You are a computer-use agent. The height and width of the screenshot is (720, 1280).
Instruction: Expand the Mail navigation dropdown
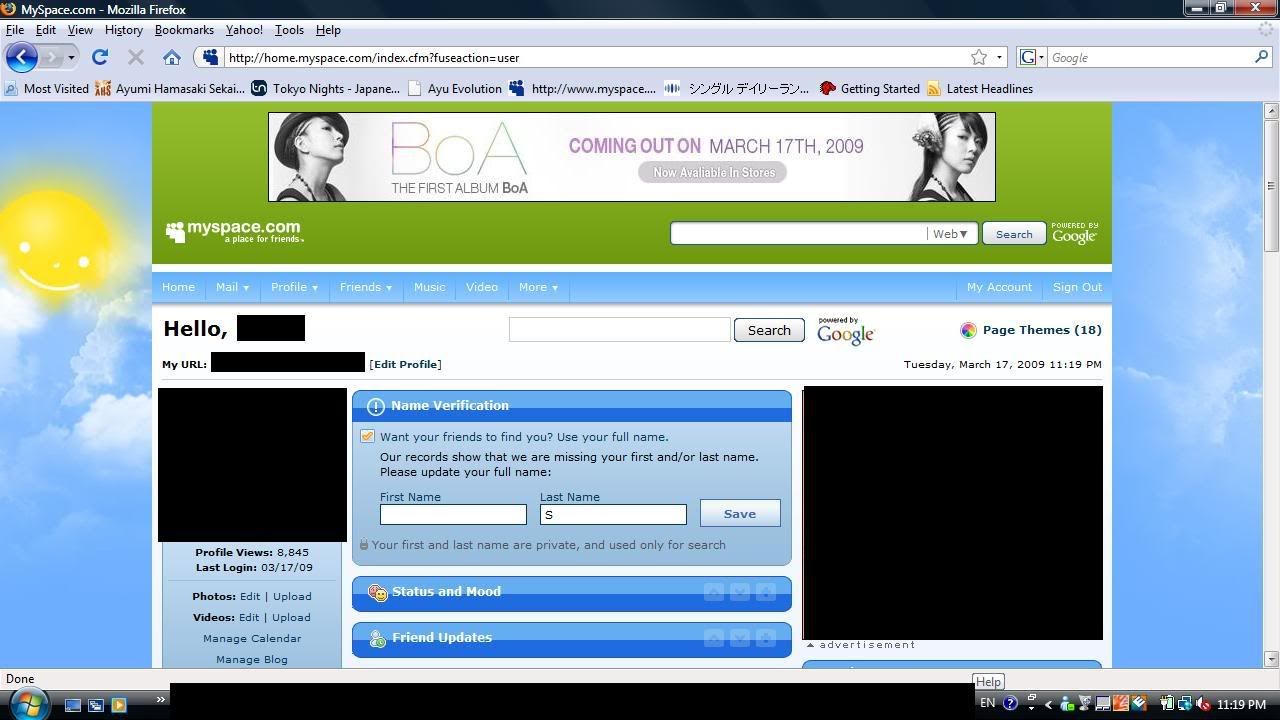tap(232, 287)
